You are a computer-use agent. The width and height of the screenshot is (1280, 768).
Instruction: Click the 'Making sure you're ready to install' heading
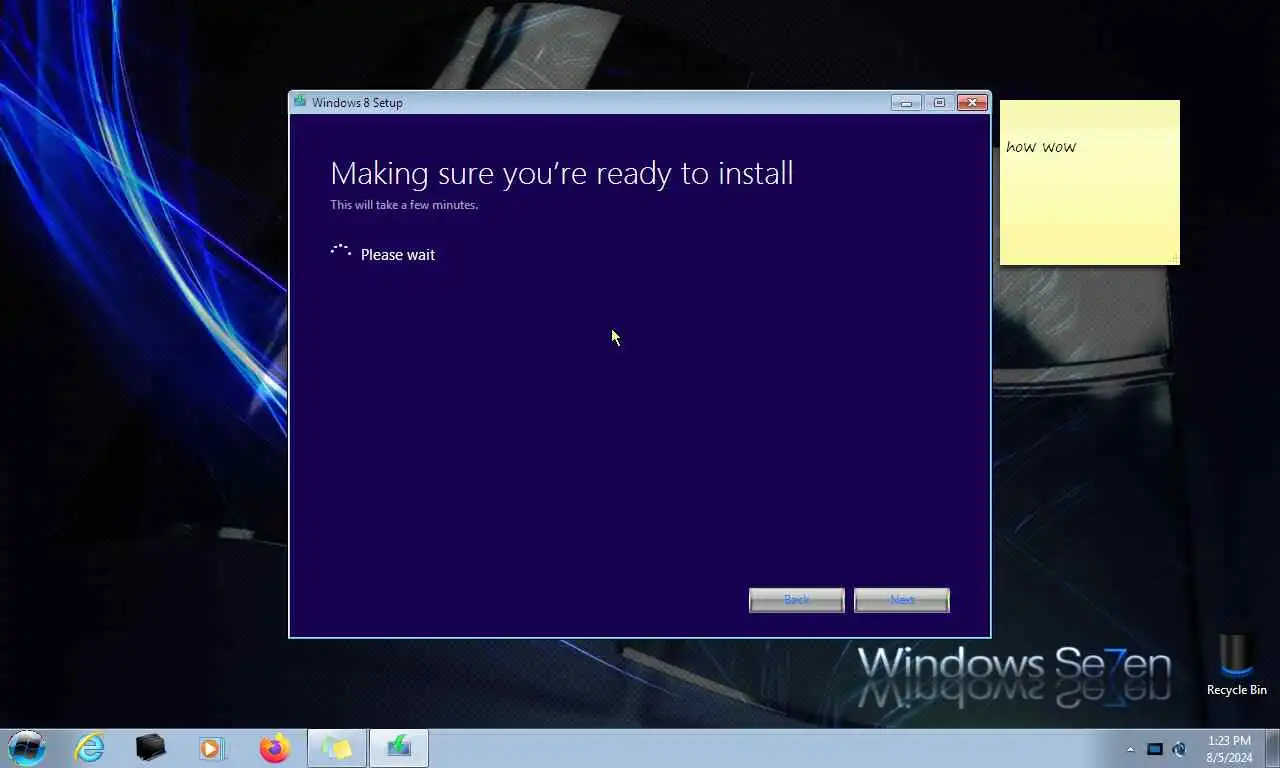coord(562,173)
